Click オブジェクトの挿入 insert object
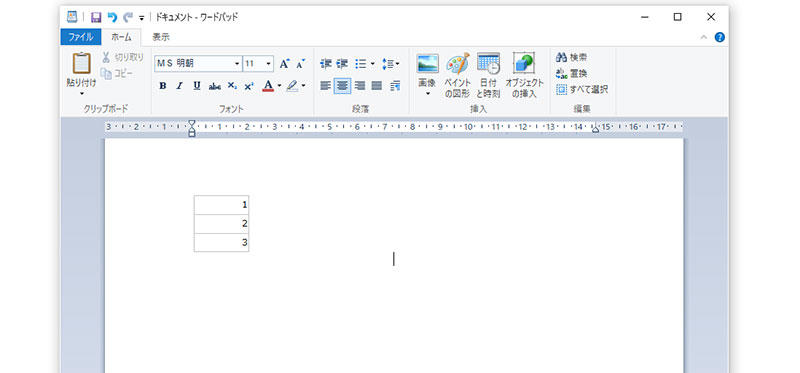The image size is (800, 373). [524, 75]
